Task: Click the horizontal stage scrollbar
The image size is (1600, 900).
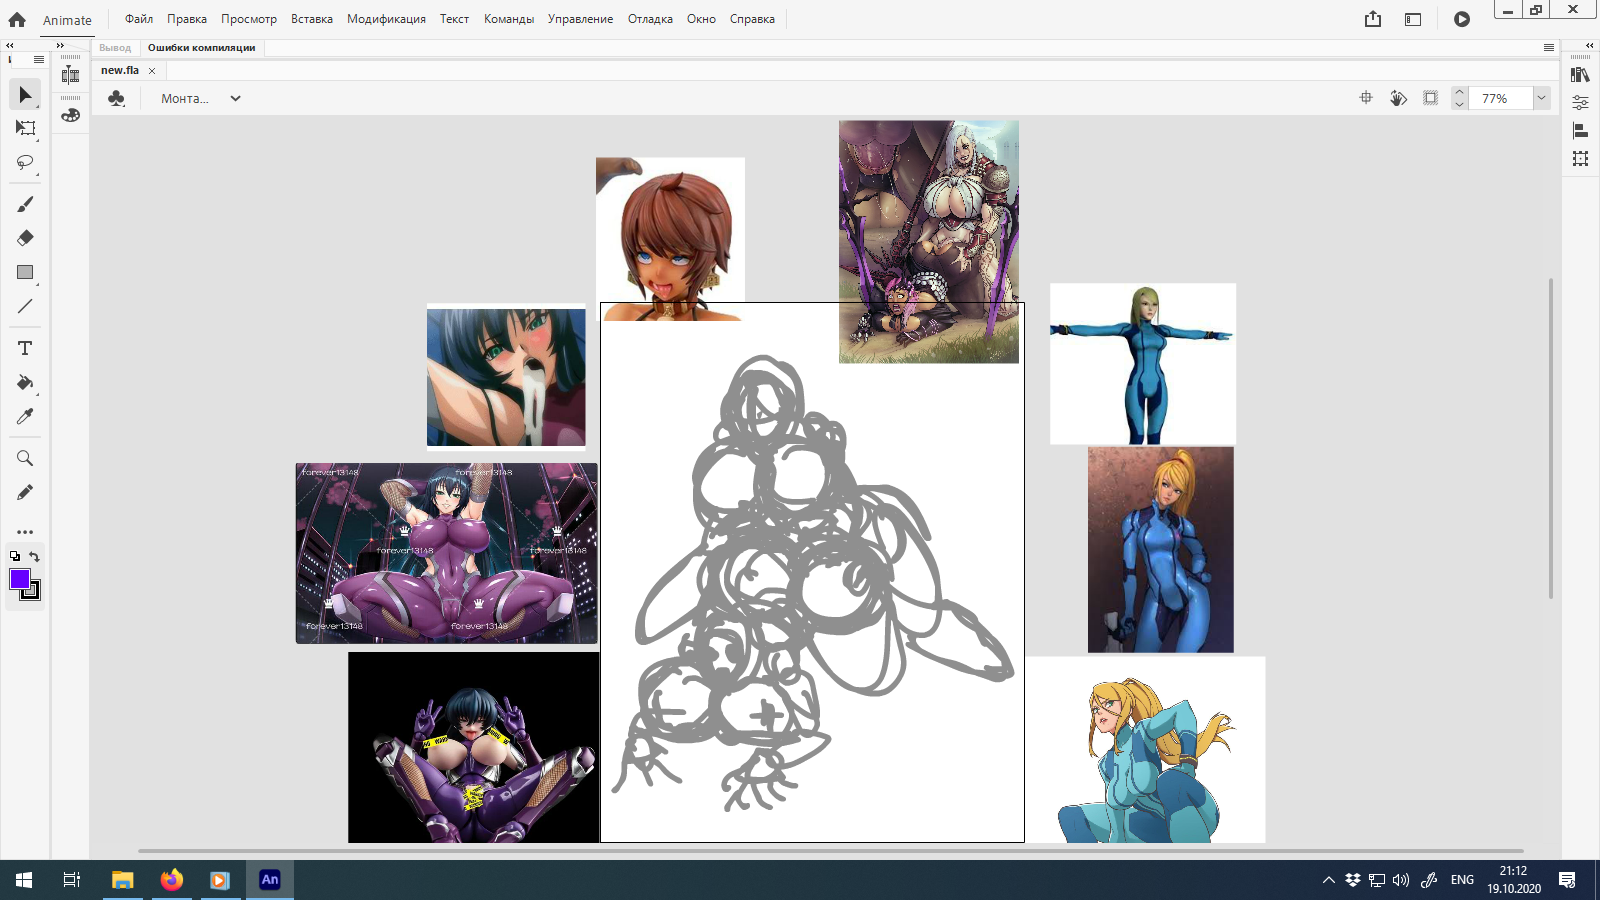Action: click(830, 851)
